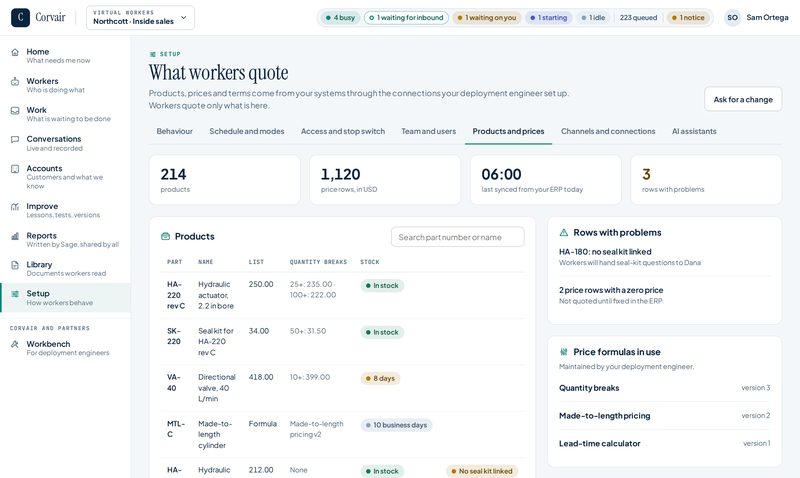
Task: Click the Library document icon
Action: coord(15,265)
